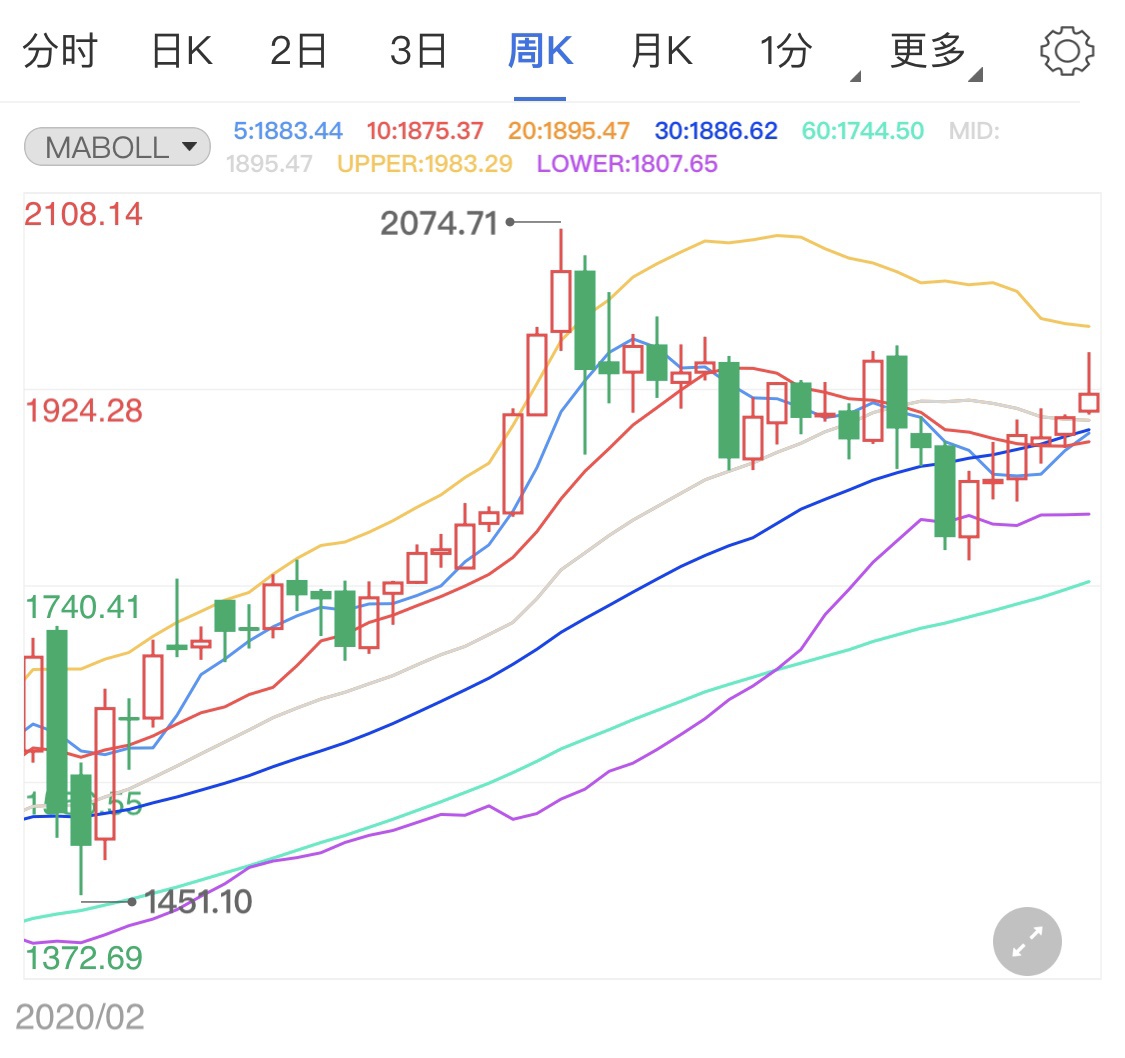This screenshot has height=1058, width=1125.
Task: Select the 日K chart tab
Action: pos(181,51)
